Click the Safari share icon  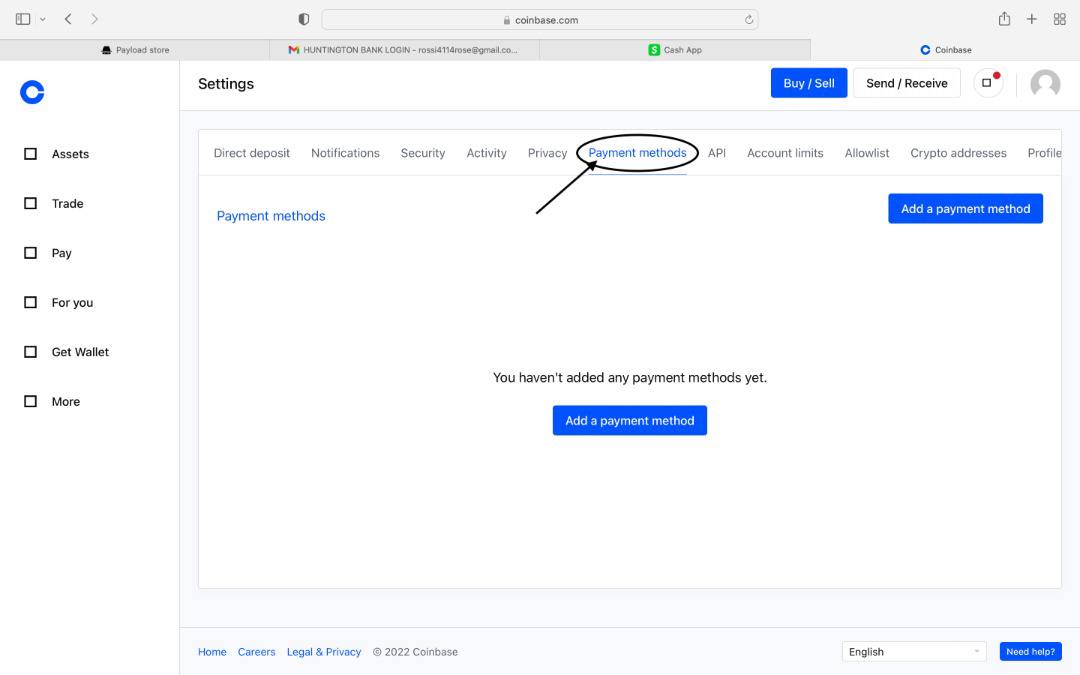(1004, 19)
